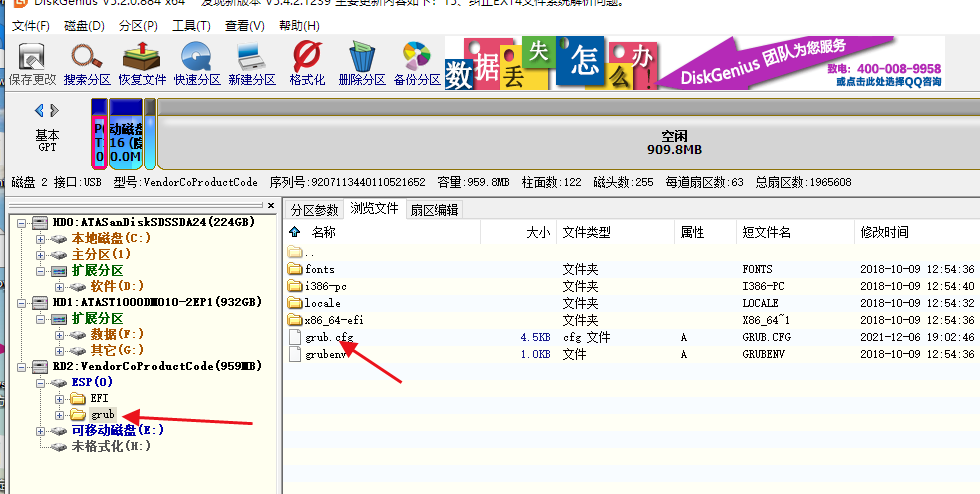Open the Search Partition (搜索分区) tool
The height and width of the screenshot is (494, 980).
click(x=87, y=63)
